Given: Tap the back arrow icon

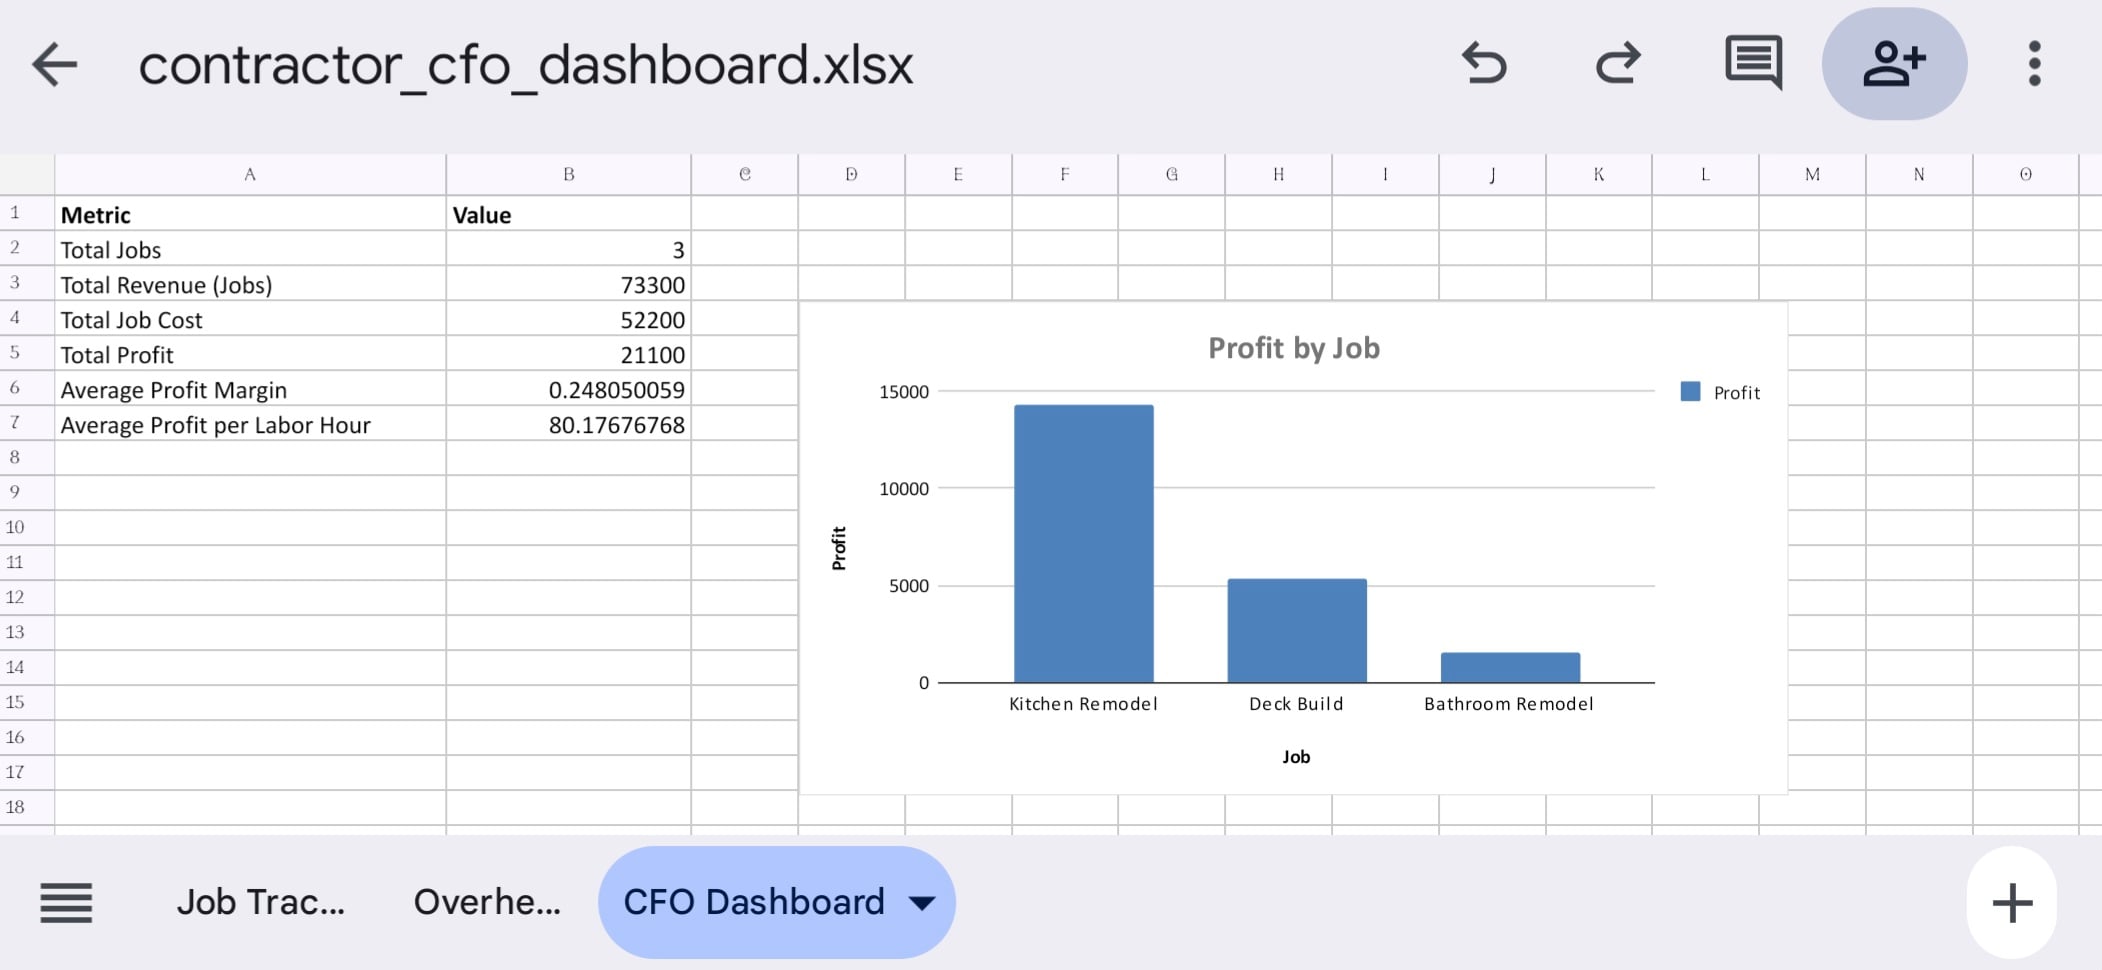Looking at the screenshot, I should click(55, 65).
